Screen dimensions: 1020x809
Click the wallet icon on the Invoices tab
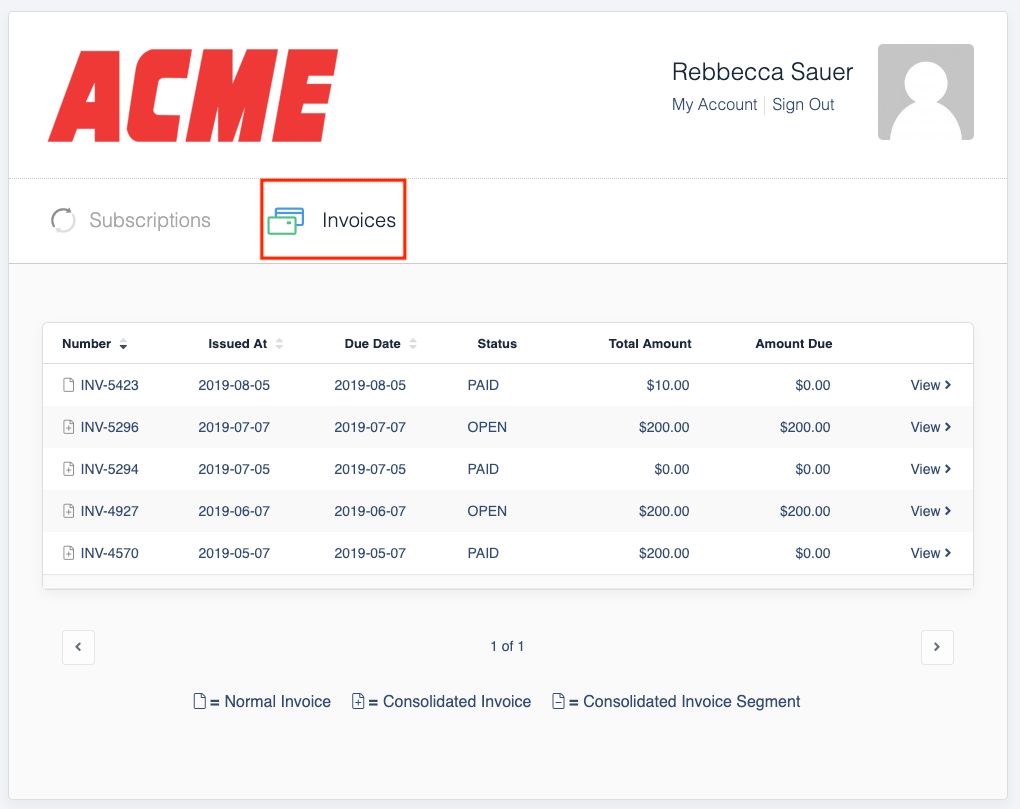click(287, 219)
